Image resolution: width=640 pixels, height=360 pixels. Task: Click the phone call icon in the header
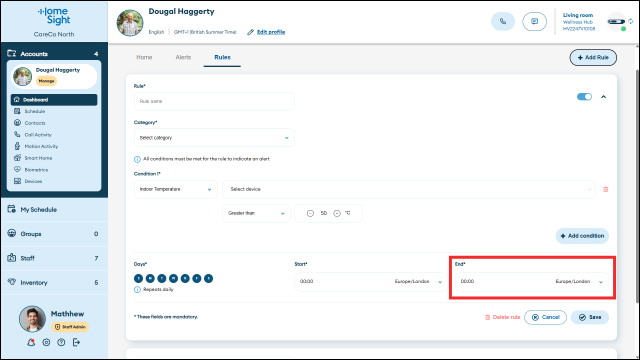click(x=503, y=22)
